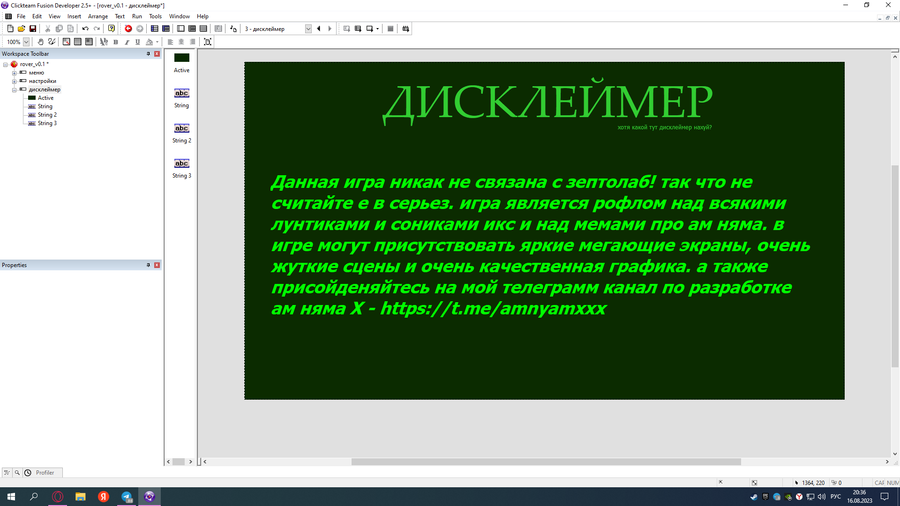The image size is (900, 506).
Task: Select String 3 in workspace tree
Action: click(47, 123)
